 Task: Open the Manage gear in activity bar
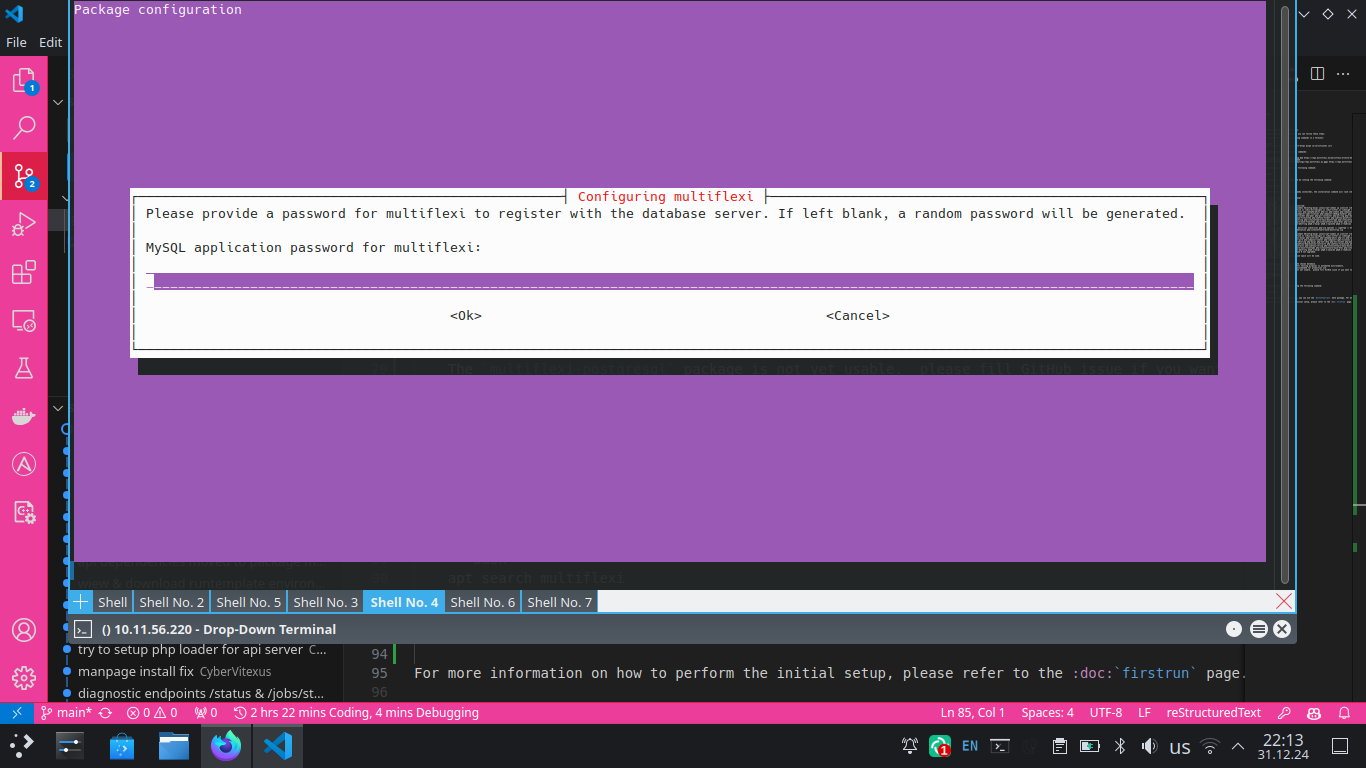[x=24, y=677]
